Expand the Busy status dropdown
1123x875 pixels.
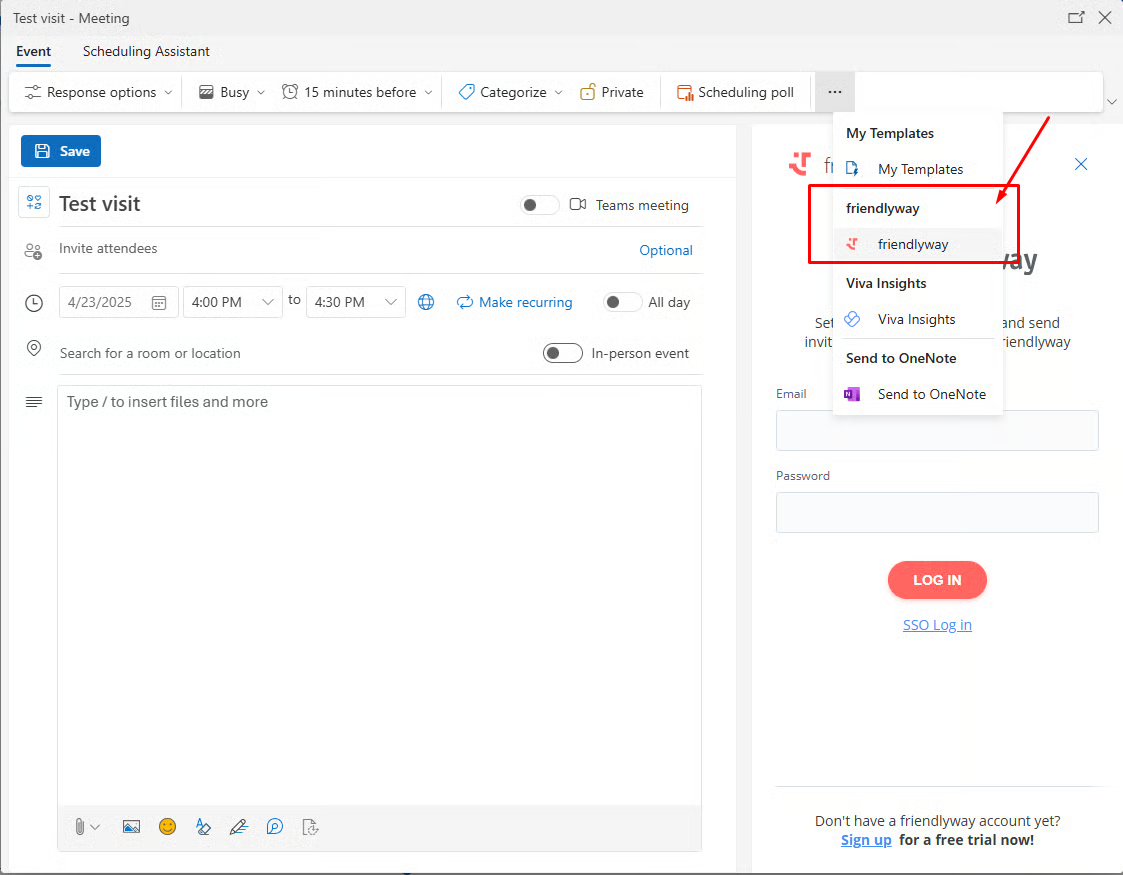coord(234,92)
